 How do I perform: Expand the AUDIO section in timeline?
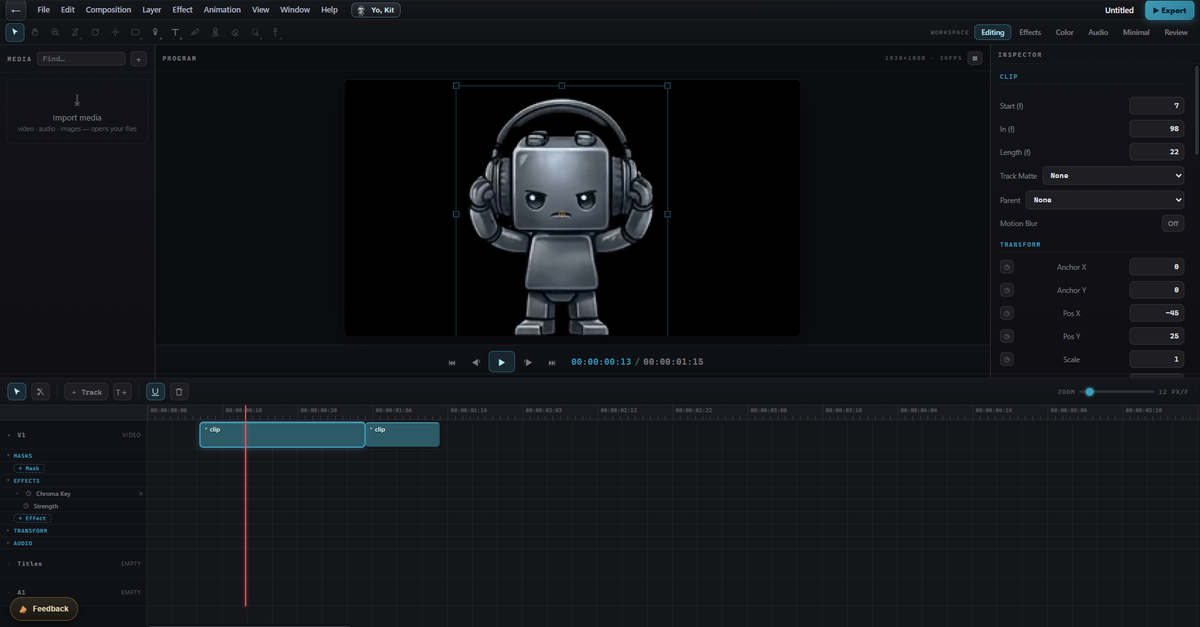(x=8, y=543)
